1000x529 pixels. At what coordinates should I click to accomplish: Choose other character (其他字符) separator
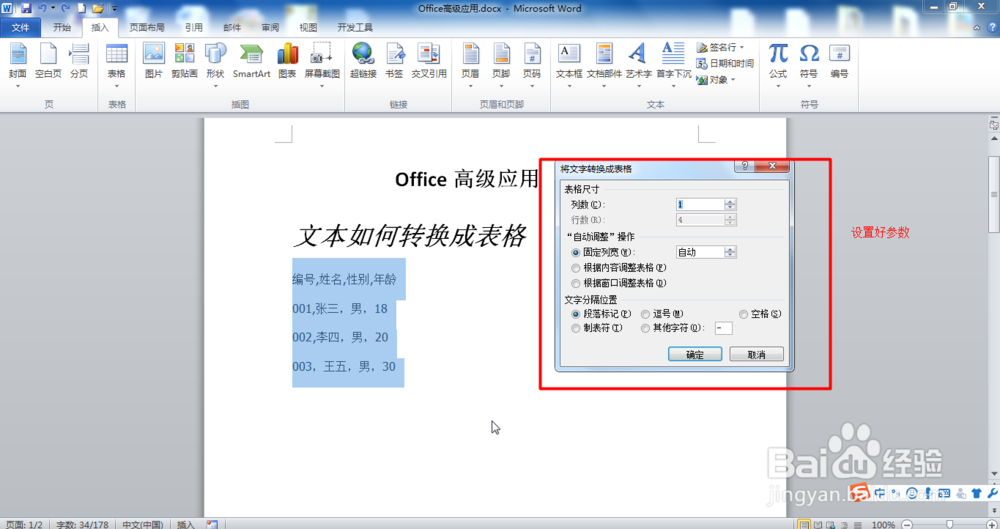(673, 328)
